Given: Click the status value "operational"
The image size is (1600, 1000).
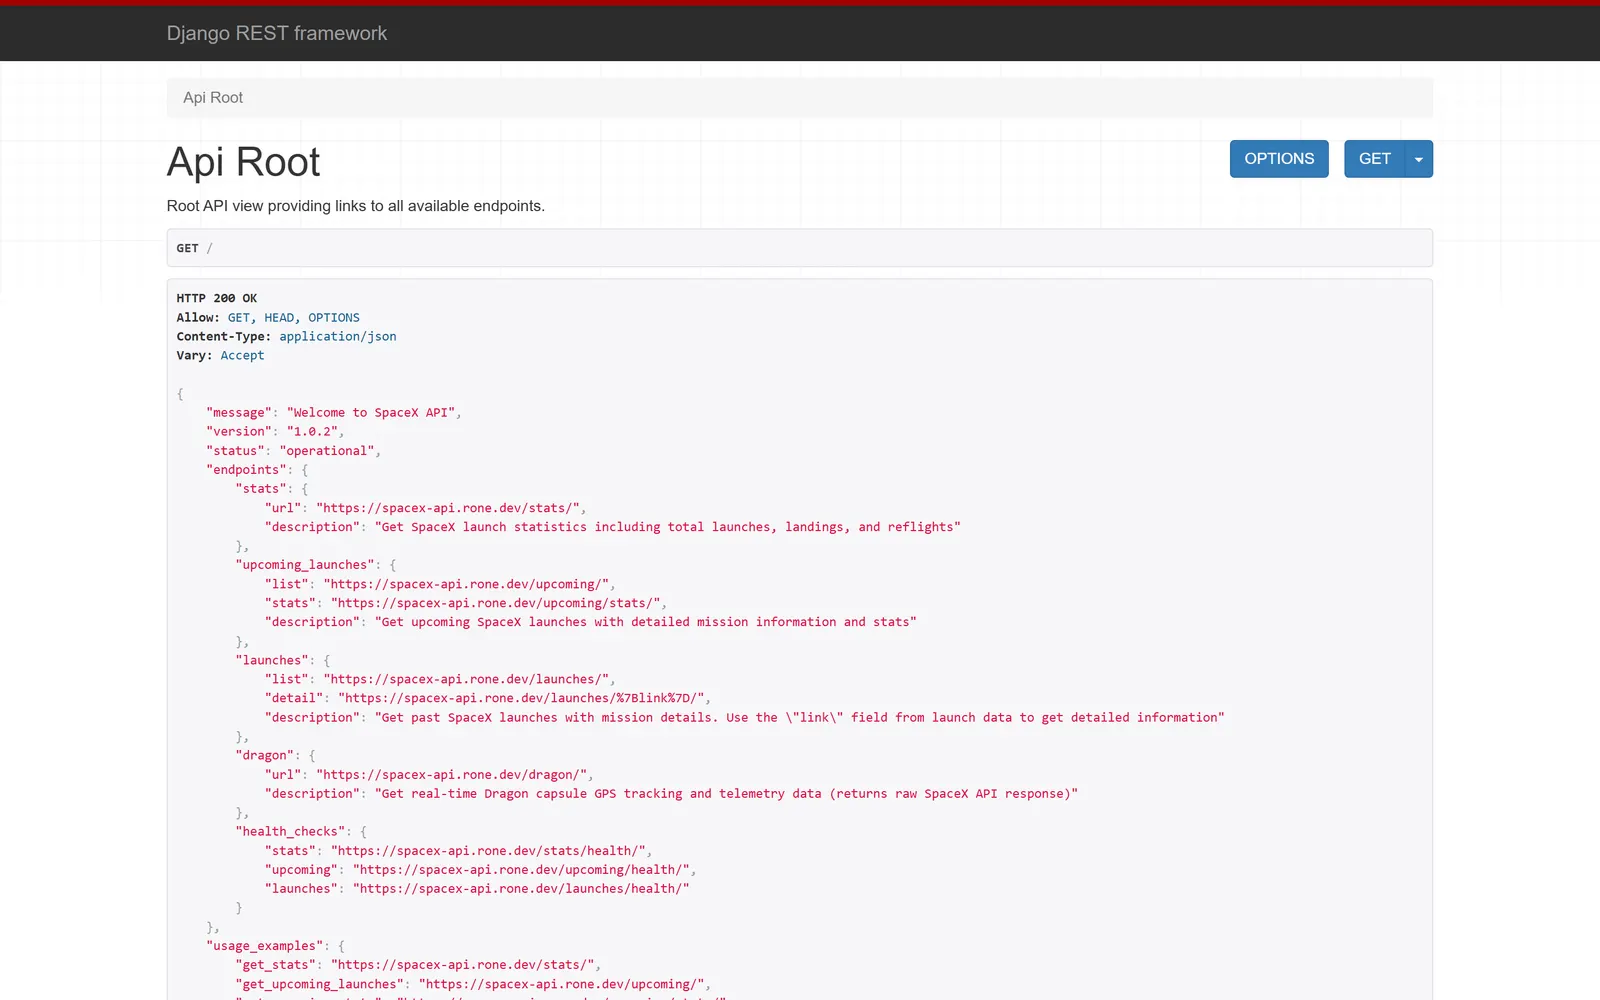Looking at the screenshot, I should [327, 451].
